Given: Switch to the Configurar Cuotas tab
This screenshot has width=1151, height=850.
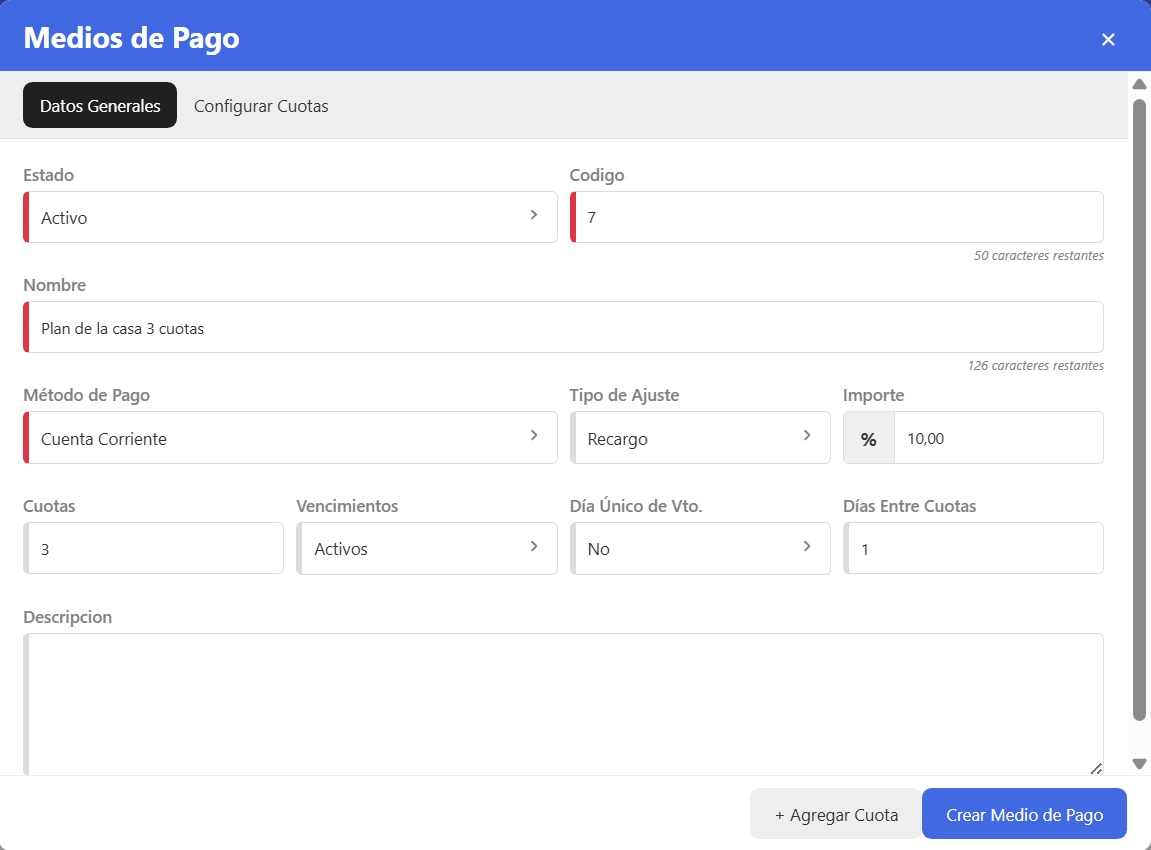Looking at the screenshot, I should point(261,106).
